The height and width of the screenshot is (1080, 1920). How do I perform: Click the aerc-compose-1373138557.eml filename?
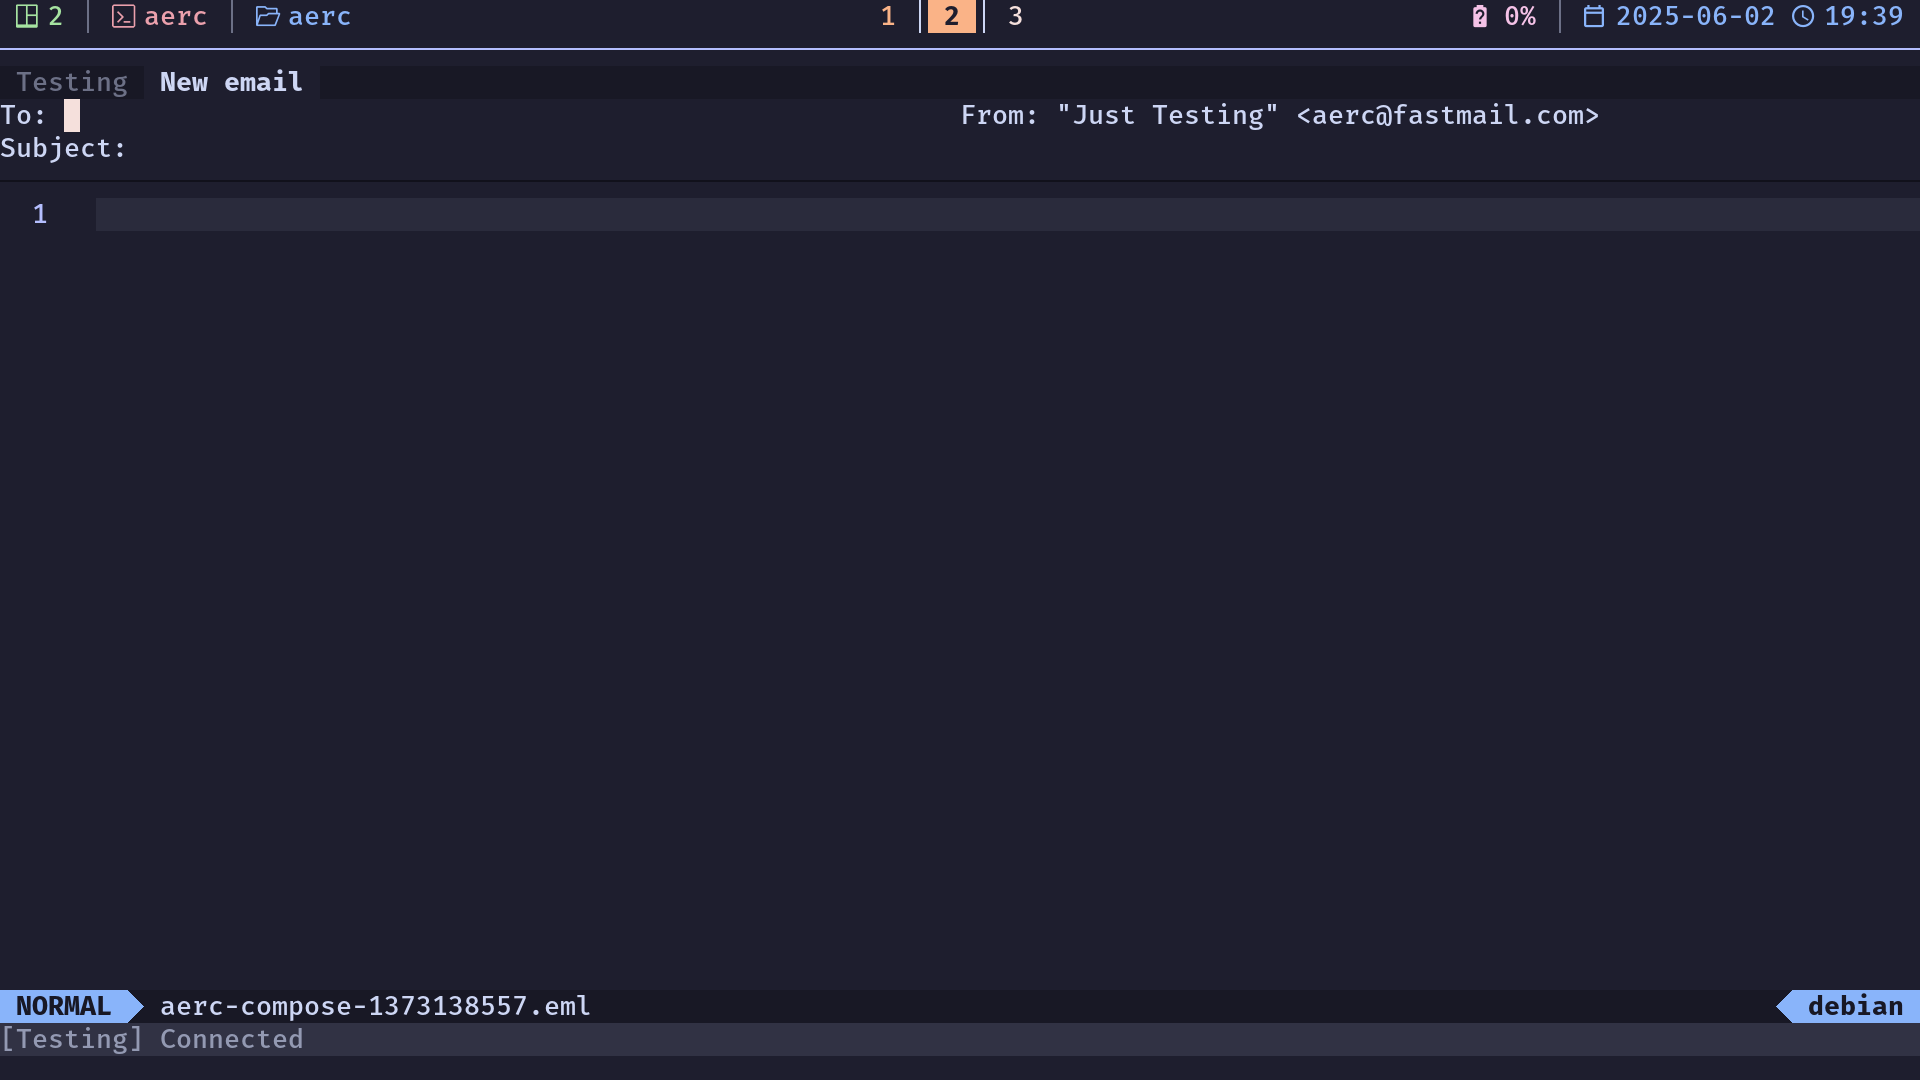tap(376, 1006)
